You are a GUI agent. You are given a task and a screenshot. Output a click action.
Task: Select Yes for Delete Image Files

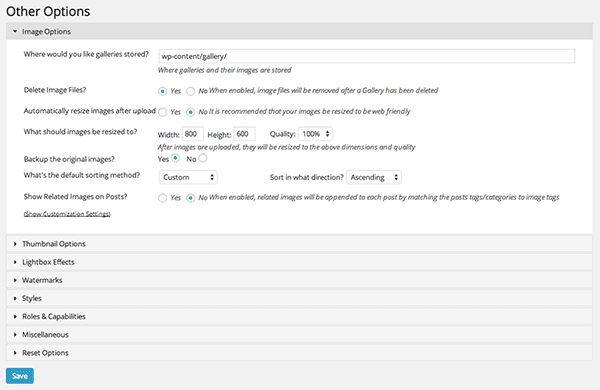(x=163, y=91)
